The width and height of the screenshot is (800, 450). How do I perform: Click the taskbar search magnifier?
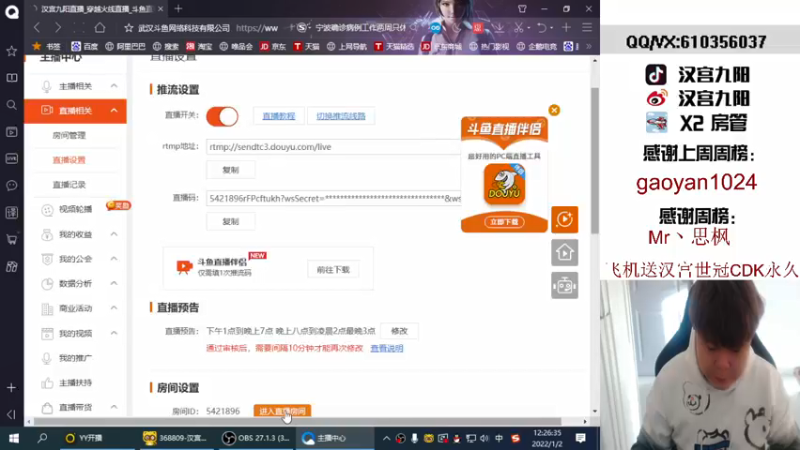tap(42, 438)
